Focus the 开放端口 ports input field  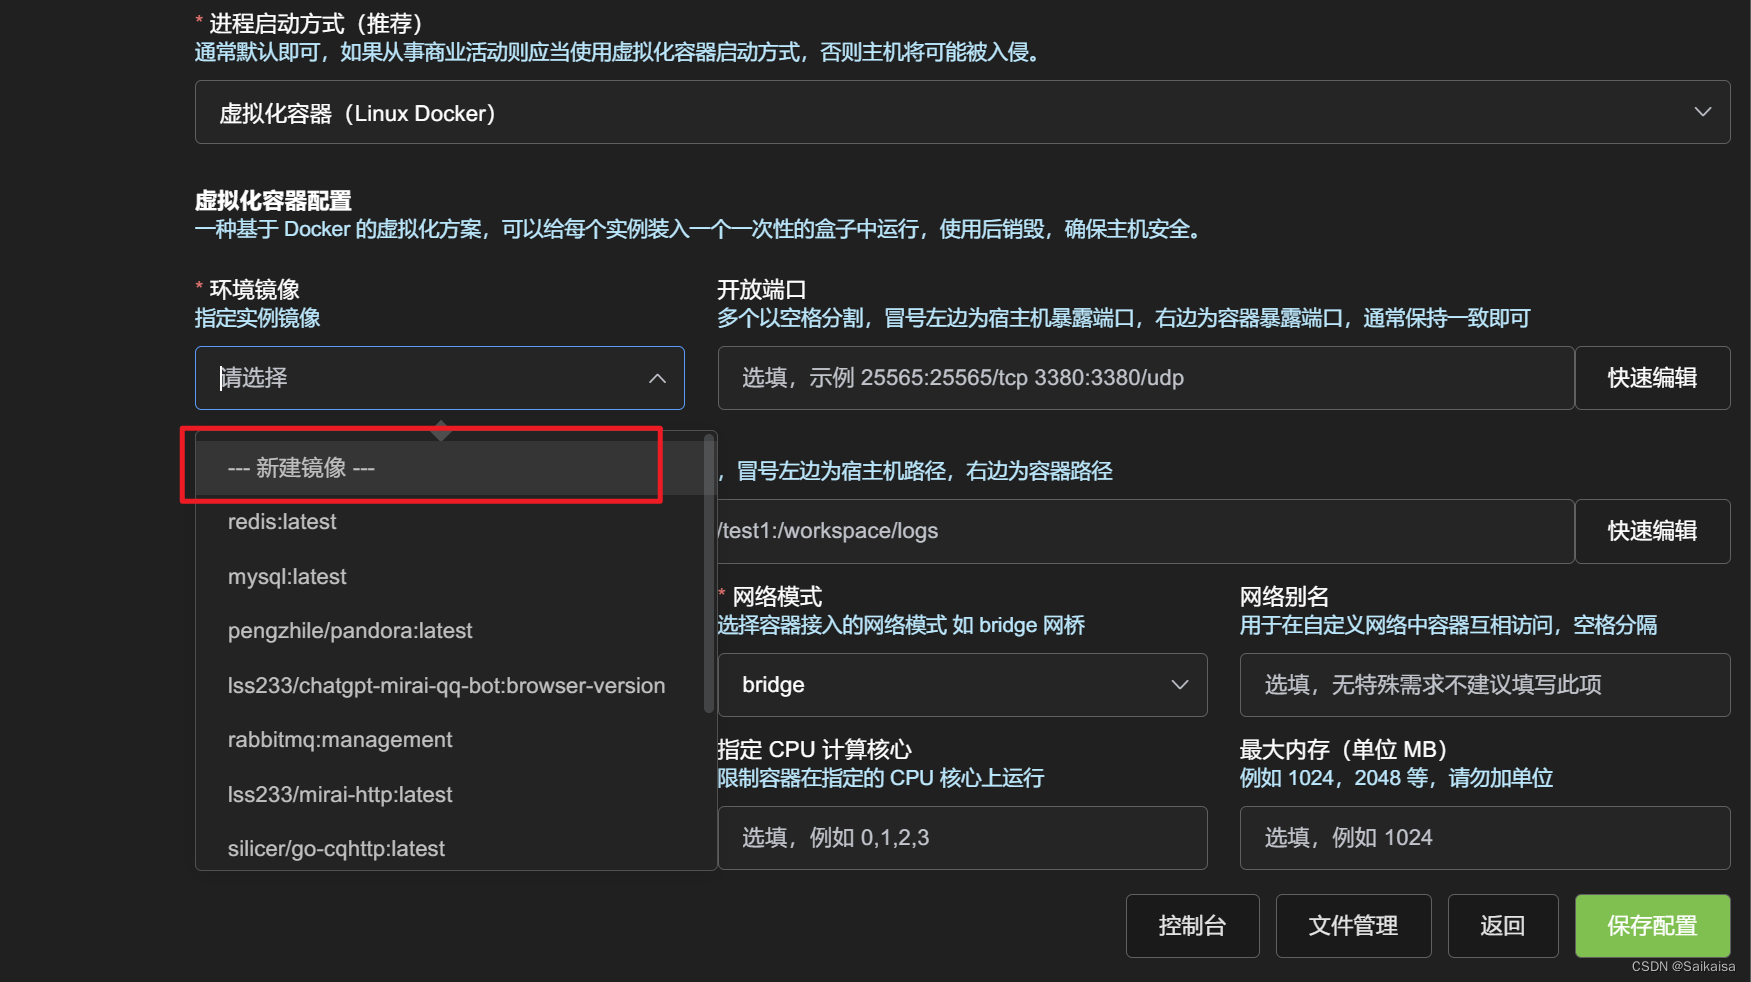1146,378
